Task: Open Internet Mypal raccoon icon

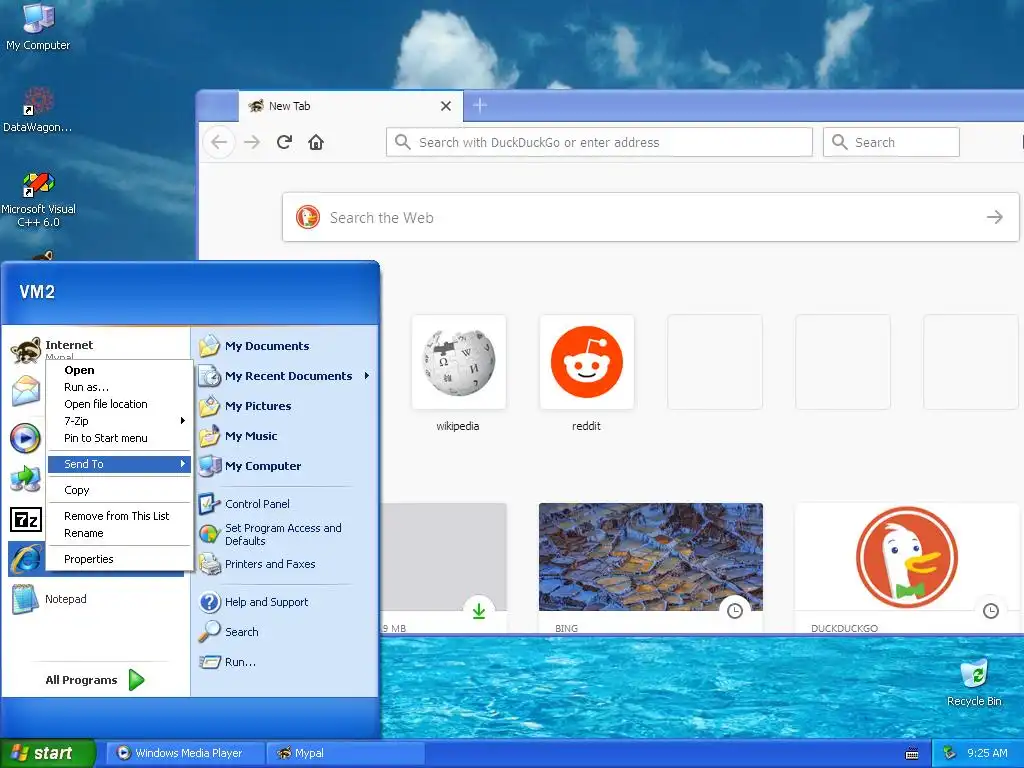Action: pos(26,351)
